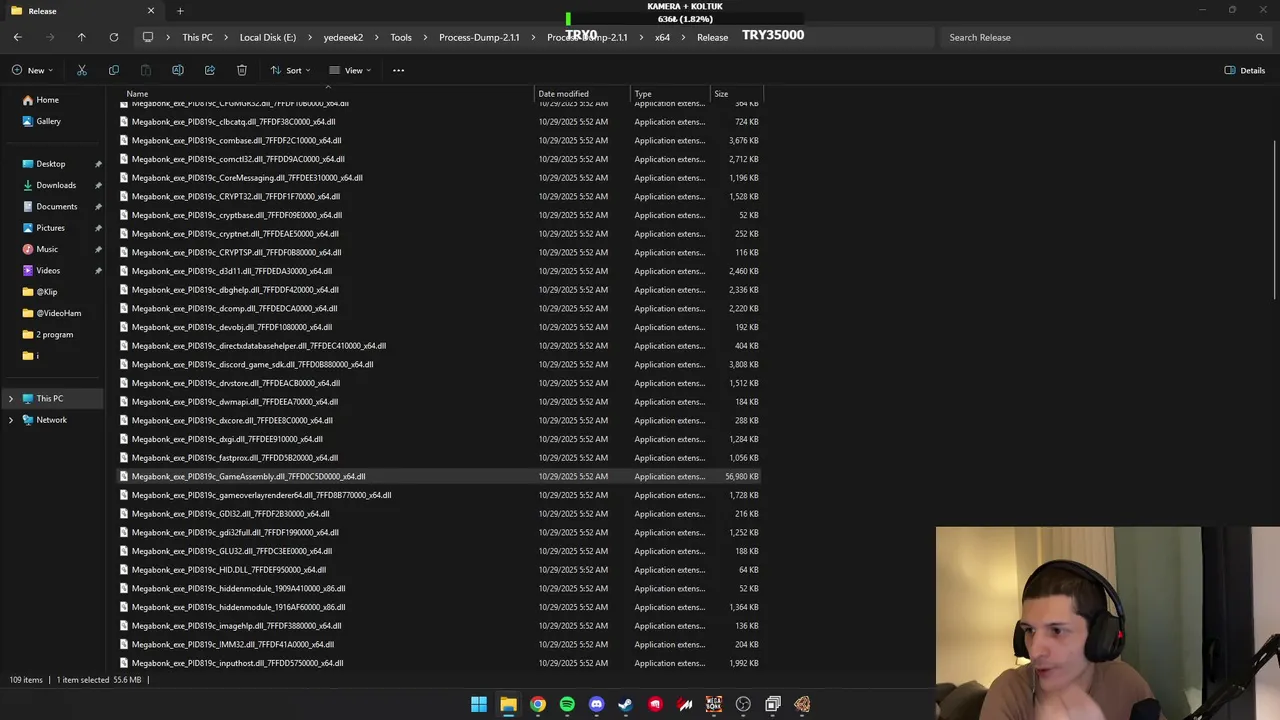Click the file list vertical scrollbar
This screenshot has width=1280, height=720.
[1275, 220]
